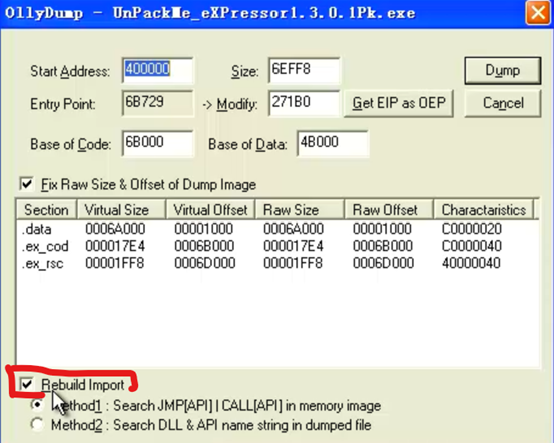Click the Cancel button

click(502, 103)
